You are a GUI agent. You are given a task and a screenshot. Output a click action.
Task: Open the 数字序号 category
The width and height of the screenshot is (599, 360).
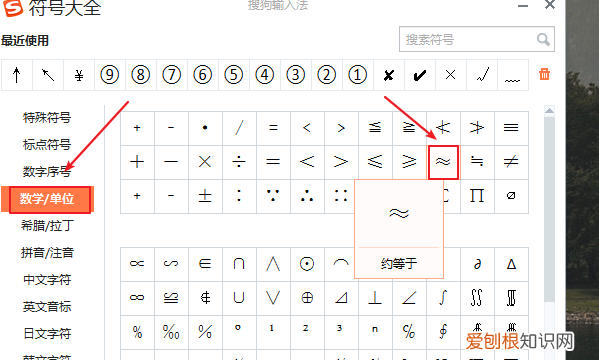click(x=47, y=172)
